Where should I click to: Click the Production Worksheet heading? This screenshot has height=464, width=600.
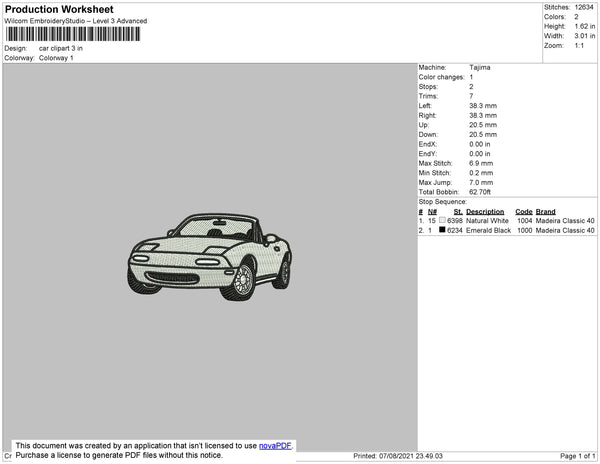pos(66,10)
